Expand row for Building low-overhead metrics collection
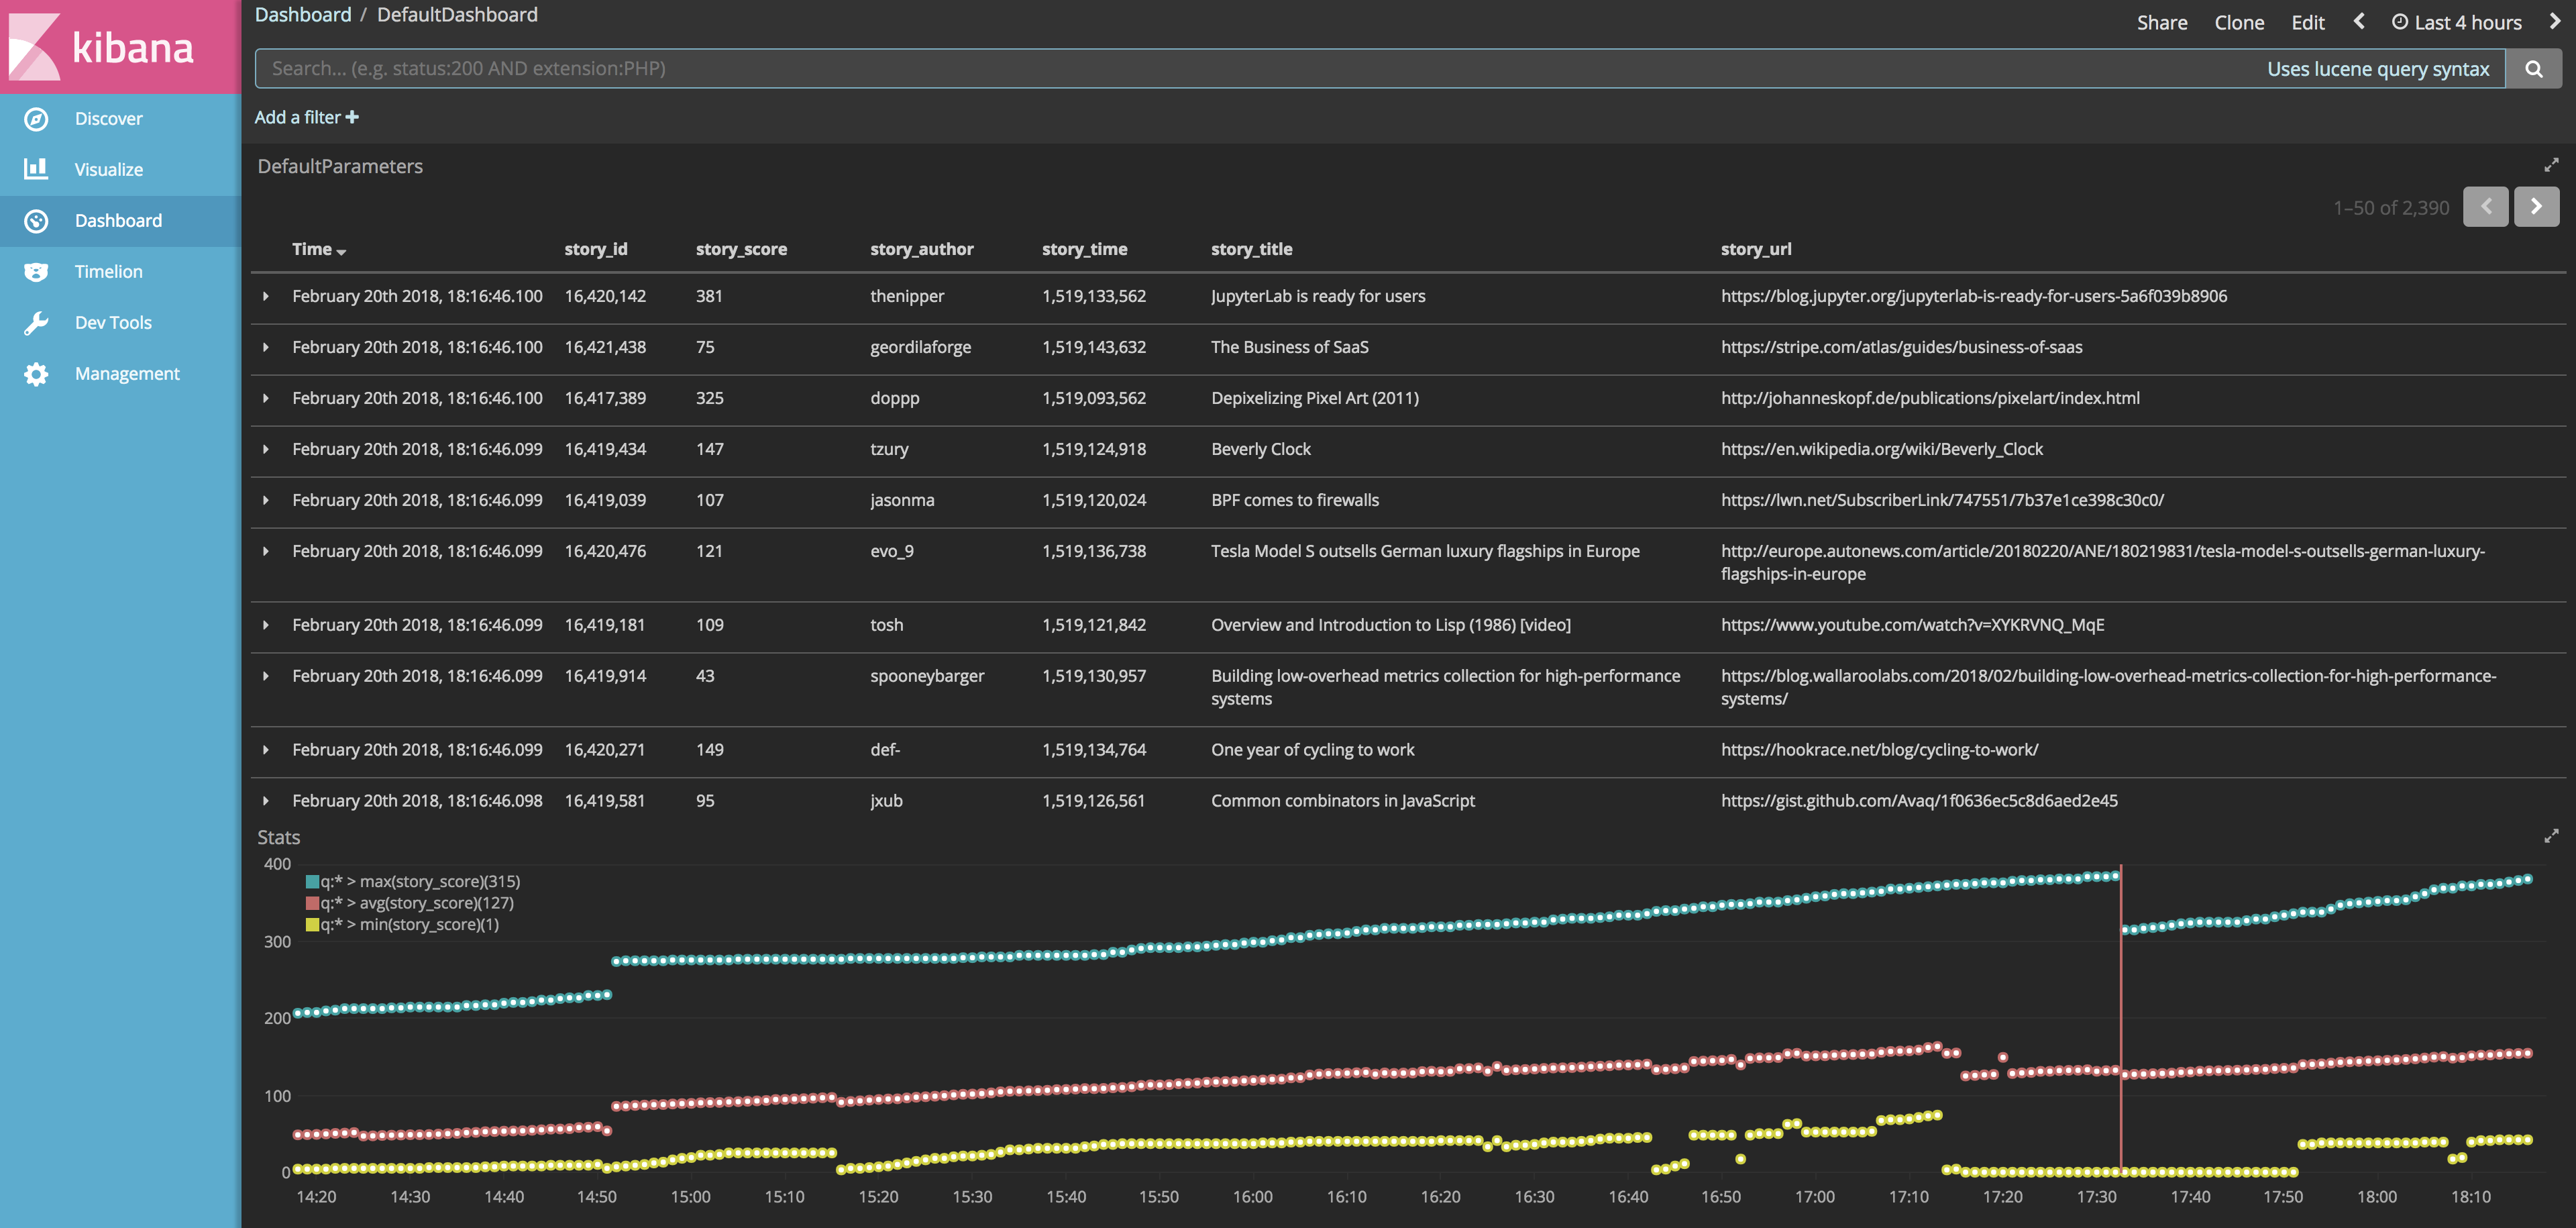Viewport: 2576px width, 1228px height. coord(265,677)
